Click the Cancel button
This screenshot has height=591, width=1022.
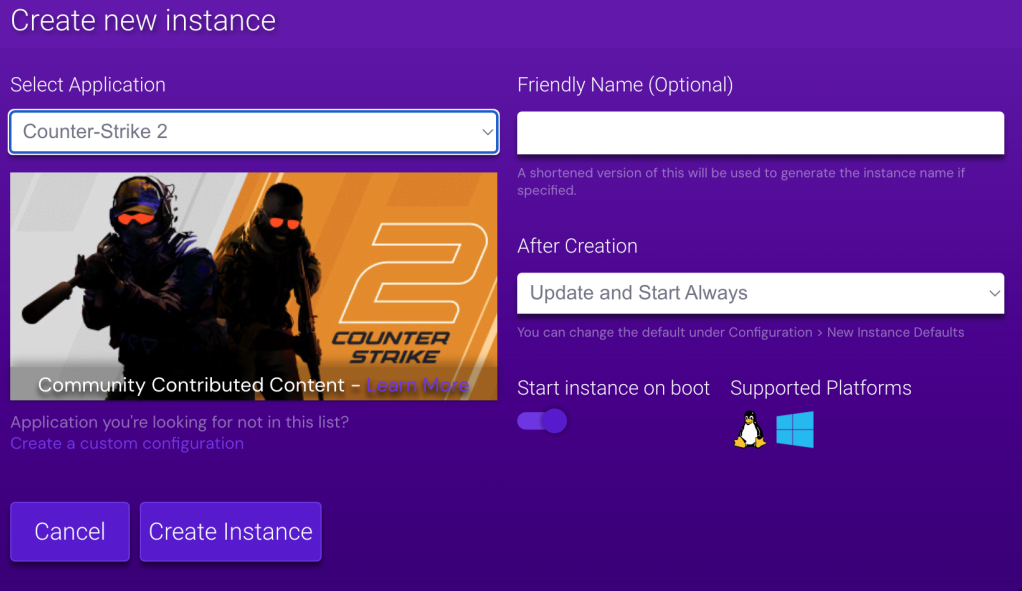70,532
